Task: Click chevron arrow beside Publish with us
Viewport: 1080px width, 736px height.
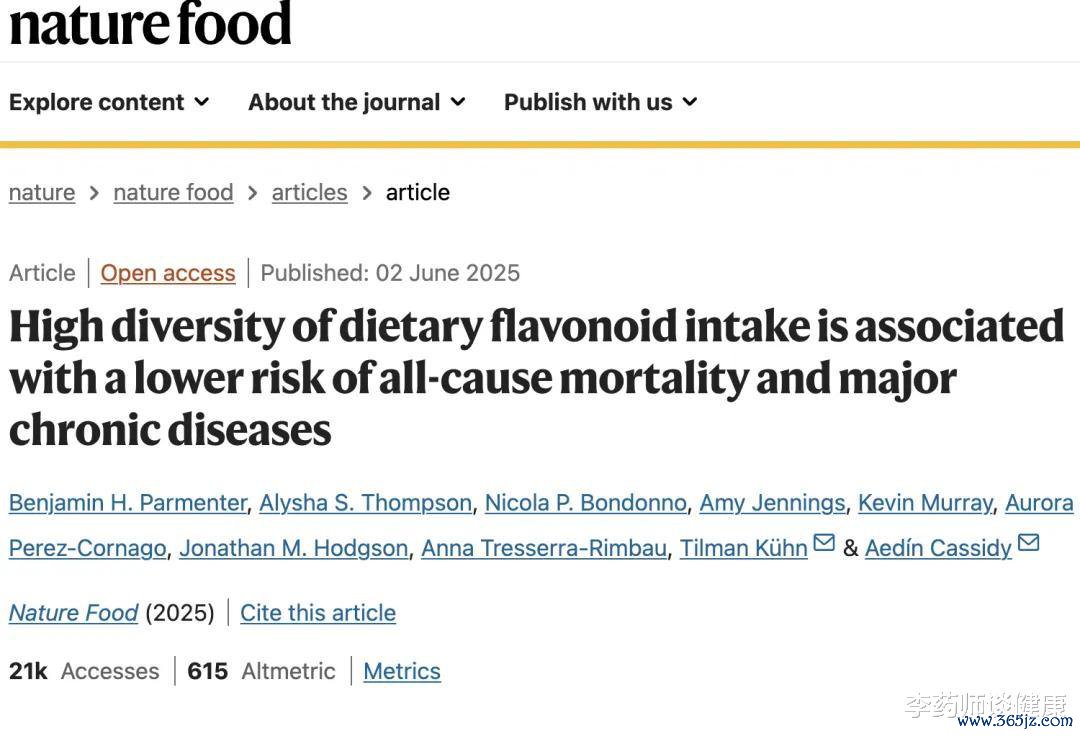Action: (x=689, y=102)
